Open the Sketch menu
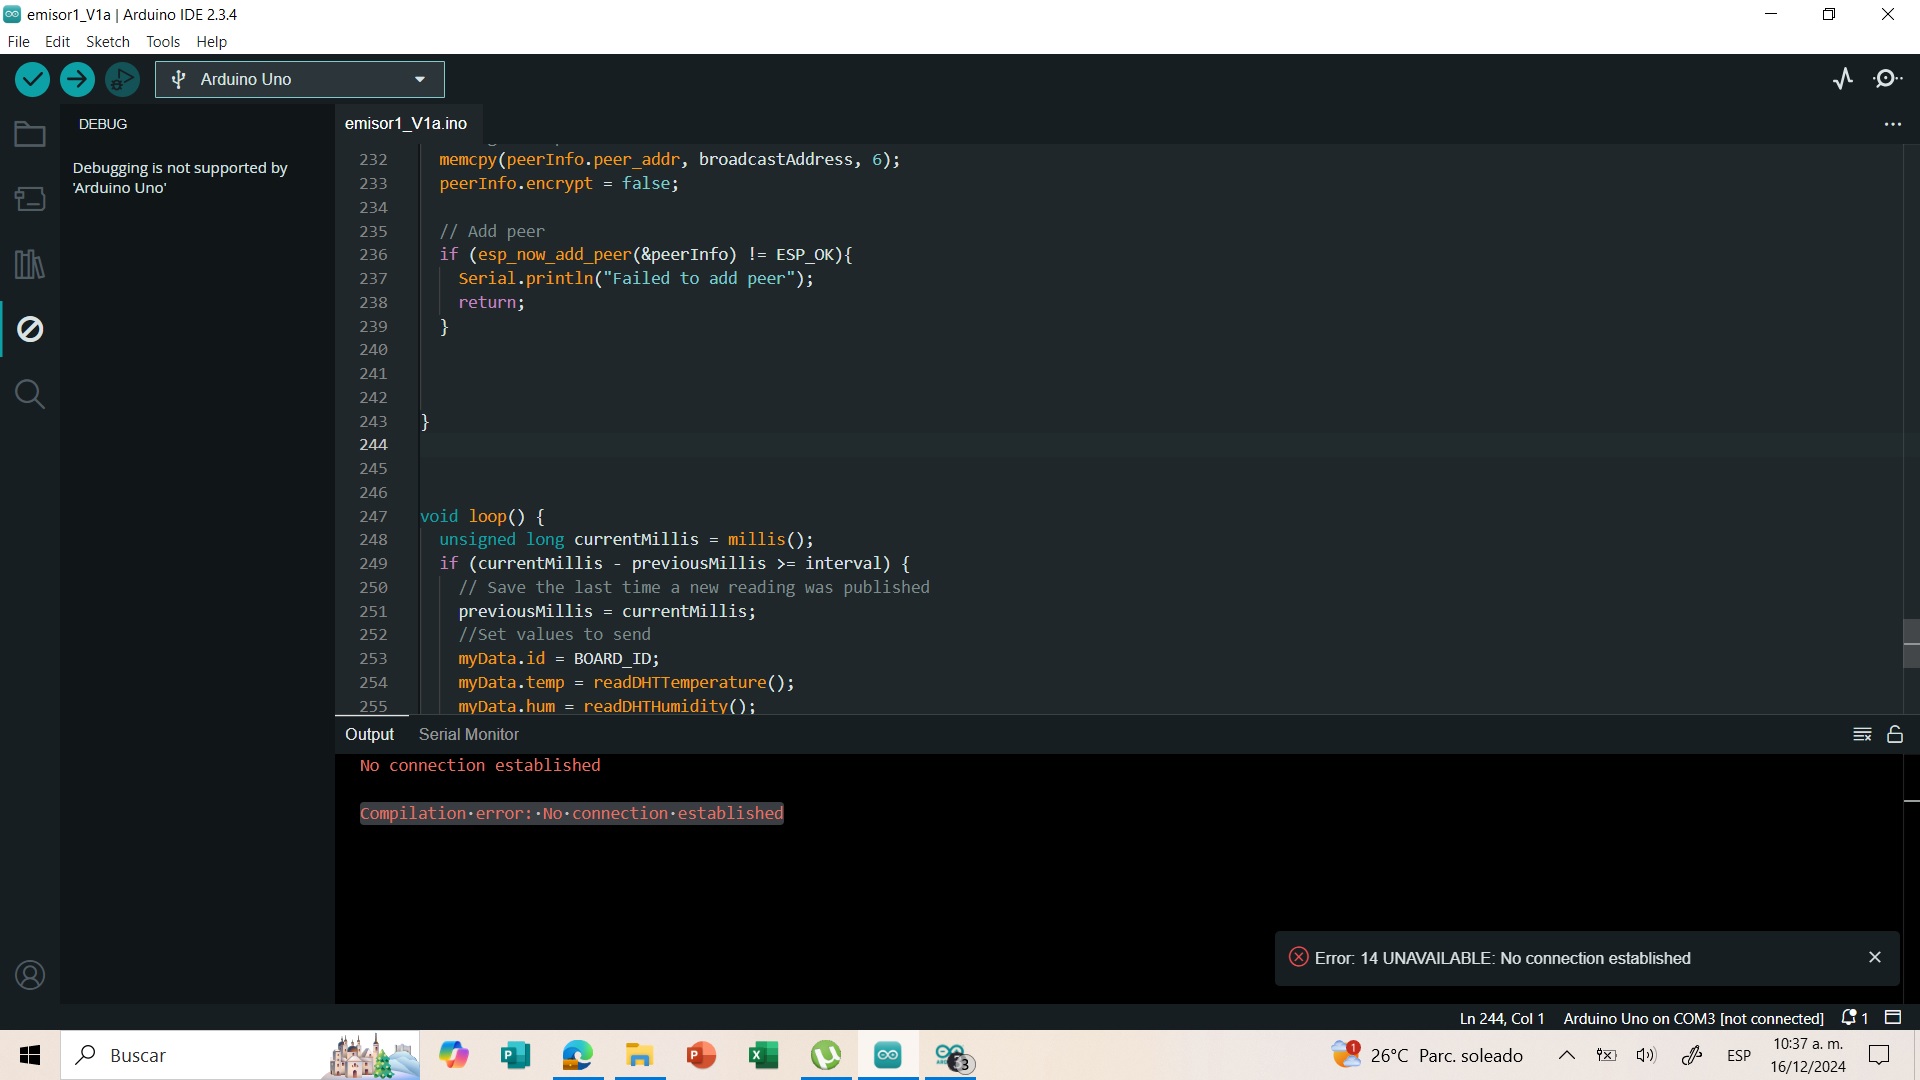This screenshot has height=1080, width=1920. (x=107, y=41)
